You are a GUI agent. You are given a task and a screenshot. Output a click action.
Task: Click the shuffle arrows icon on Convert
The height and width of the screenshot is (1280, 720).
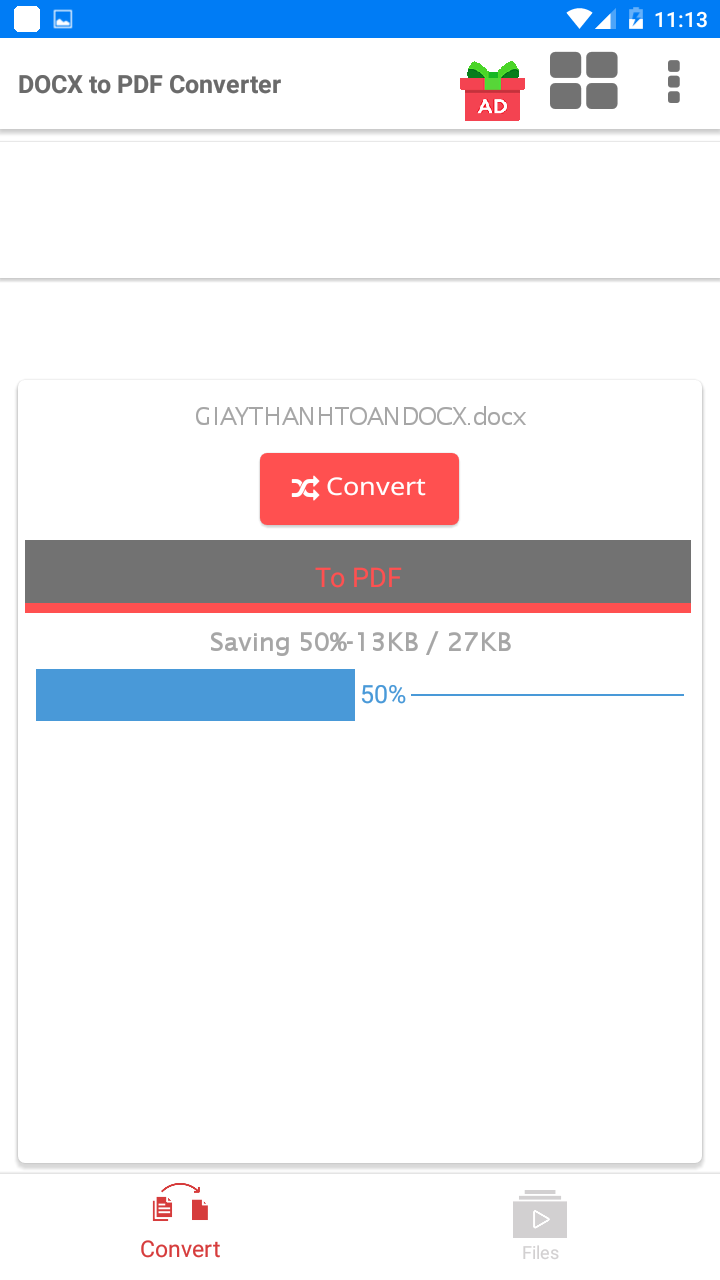pyautogui.click(x=305, y=488)
